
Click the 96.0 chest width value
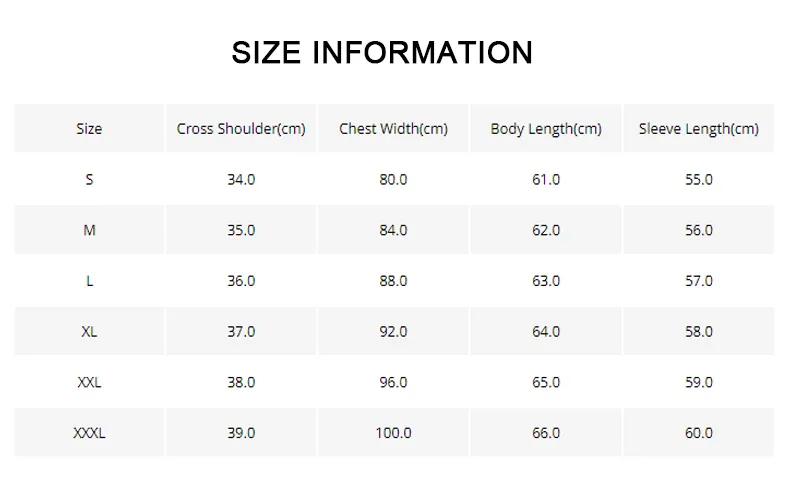[x=393, y=382]
